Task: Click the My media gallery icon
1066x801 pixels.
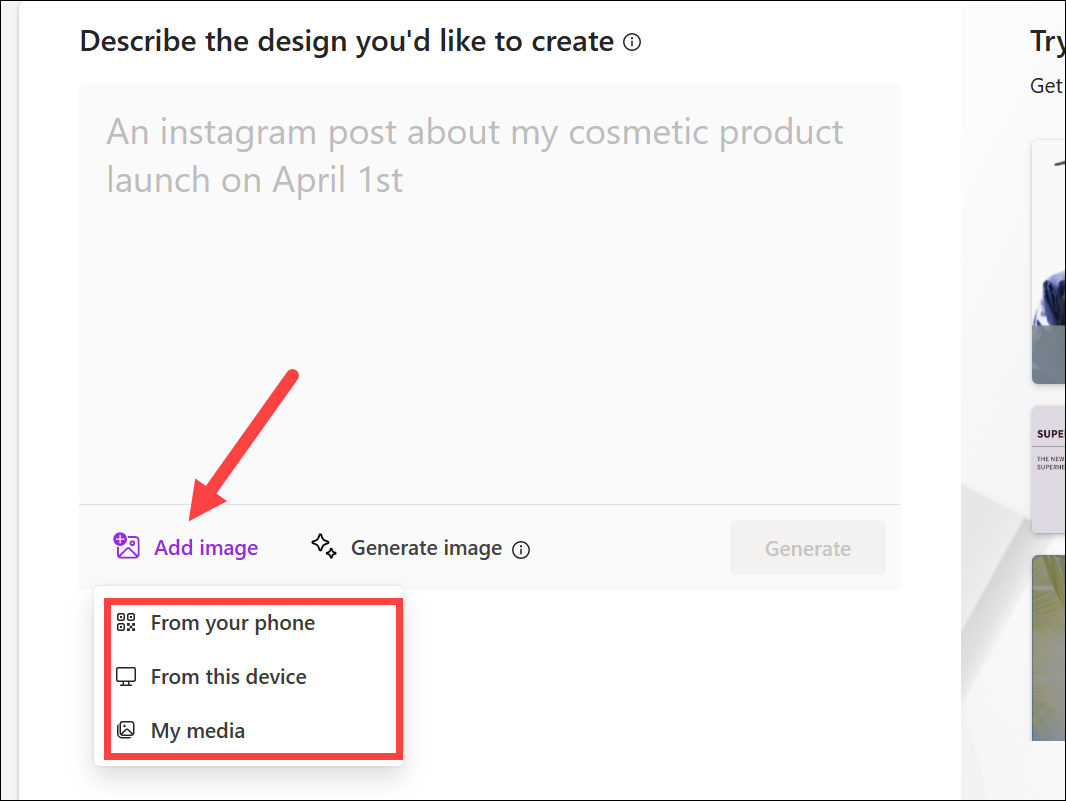Action: click(126, 730)
